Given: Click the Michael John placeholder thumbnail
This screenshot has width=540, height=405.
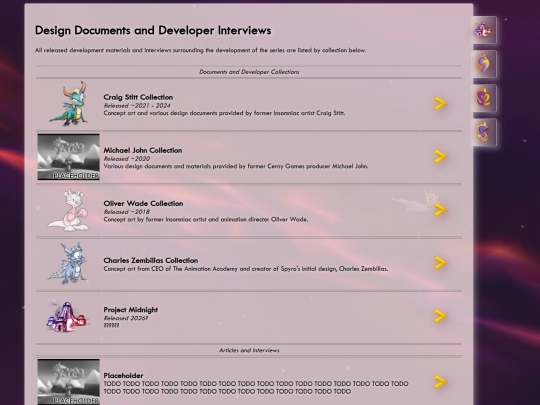Looking at the screenshot, I should tap(69, 157).
